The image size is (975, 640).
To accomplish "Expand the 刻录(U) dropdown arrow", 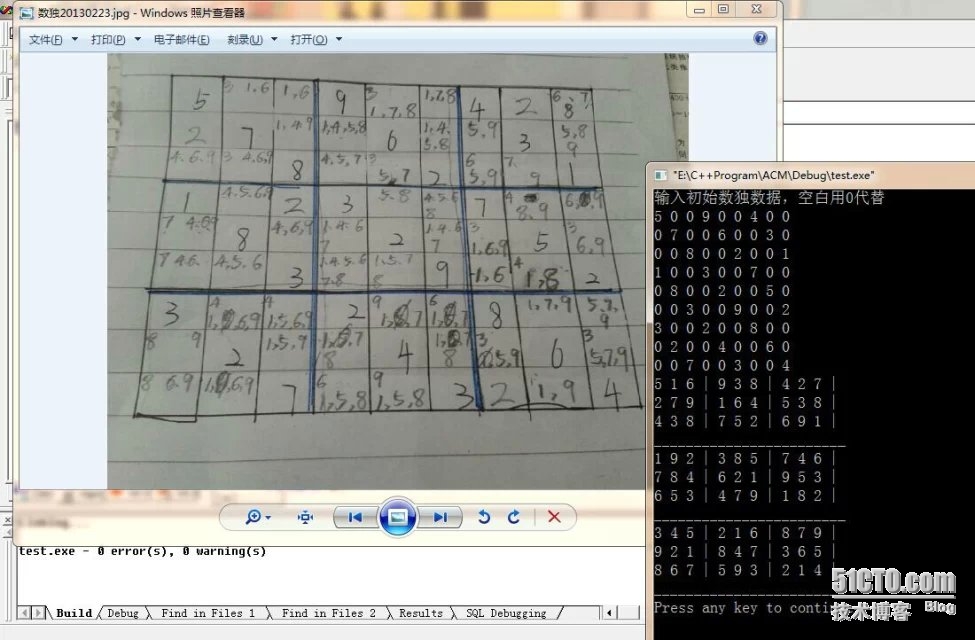I will [x=274, y=39].
